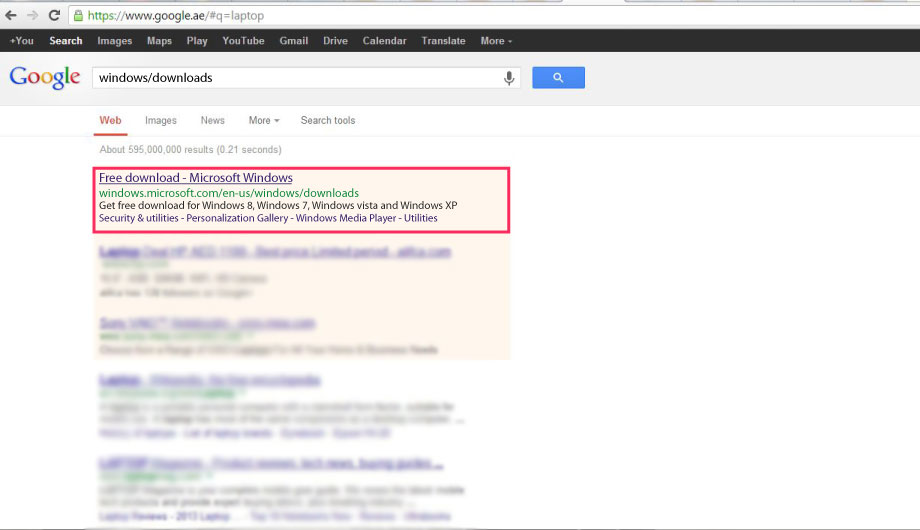Open Free download - Microsoft Windows result

tap(195, 177)
